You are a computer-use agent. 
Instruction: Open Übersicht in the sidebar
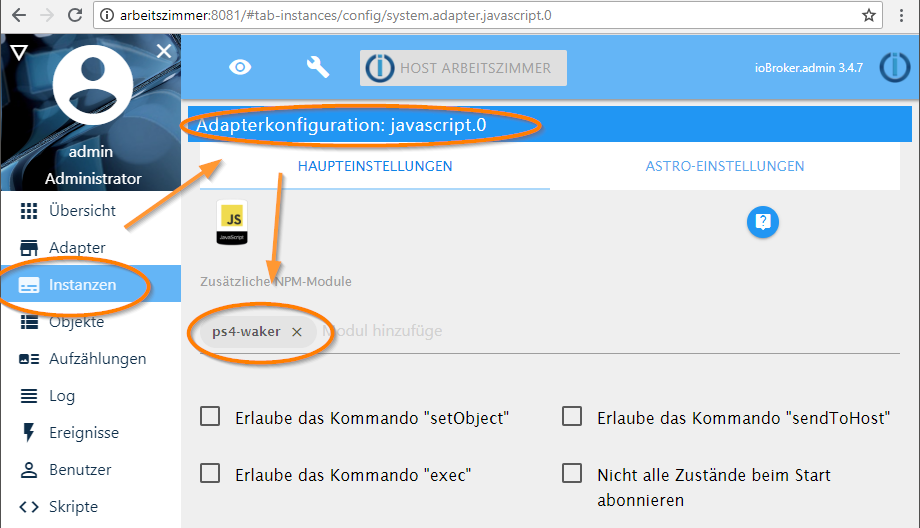(91, 211)
